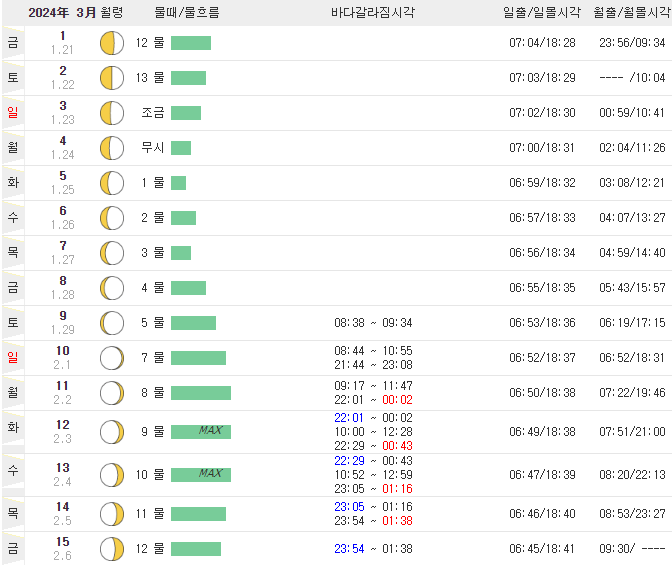Click the moon phase icon for March 14

[112, 514]
